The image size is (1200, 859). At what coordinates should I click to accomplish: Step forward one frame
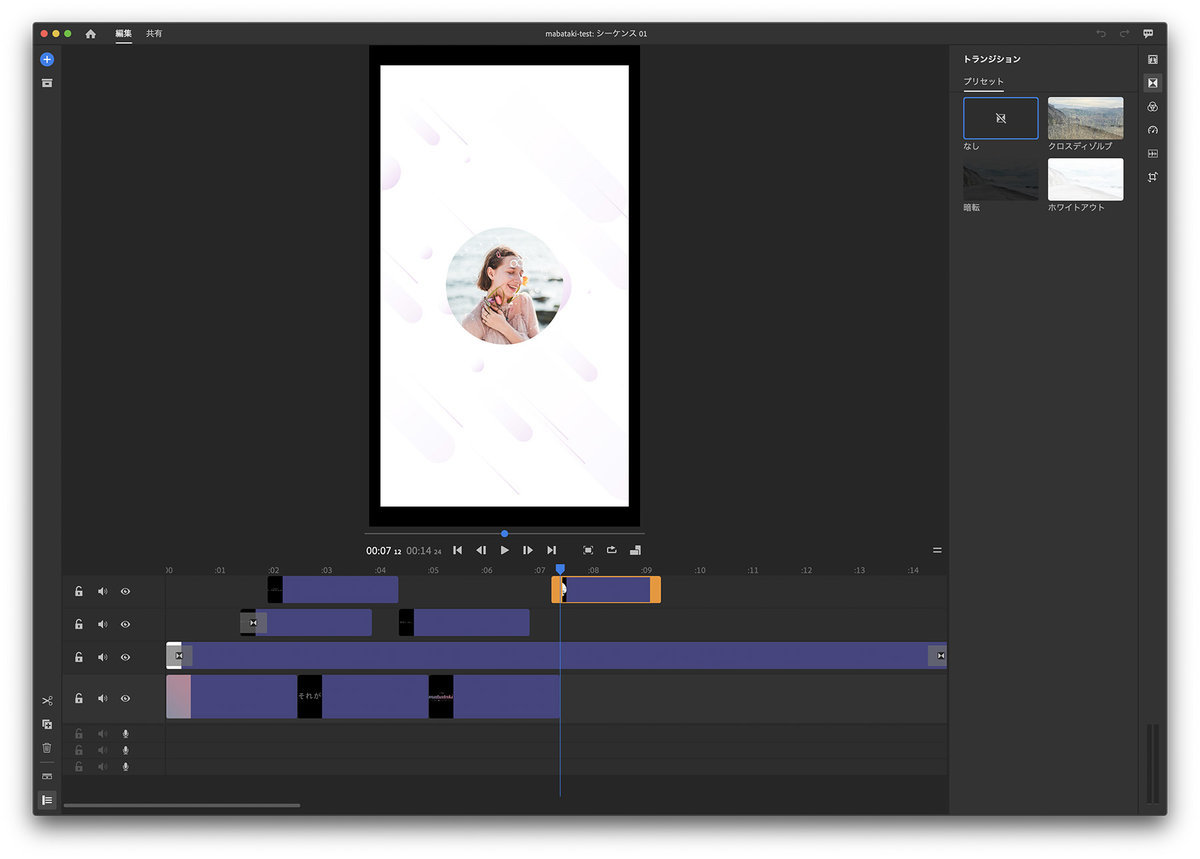click(x=528, y=550)
